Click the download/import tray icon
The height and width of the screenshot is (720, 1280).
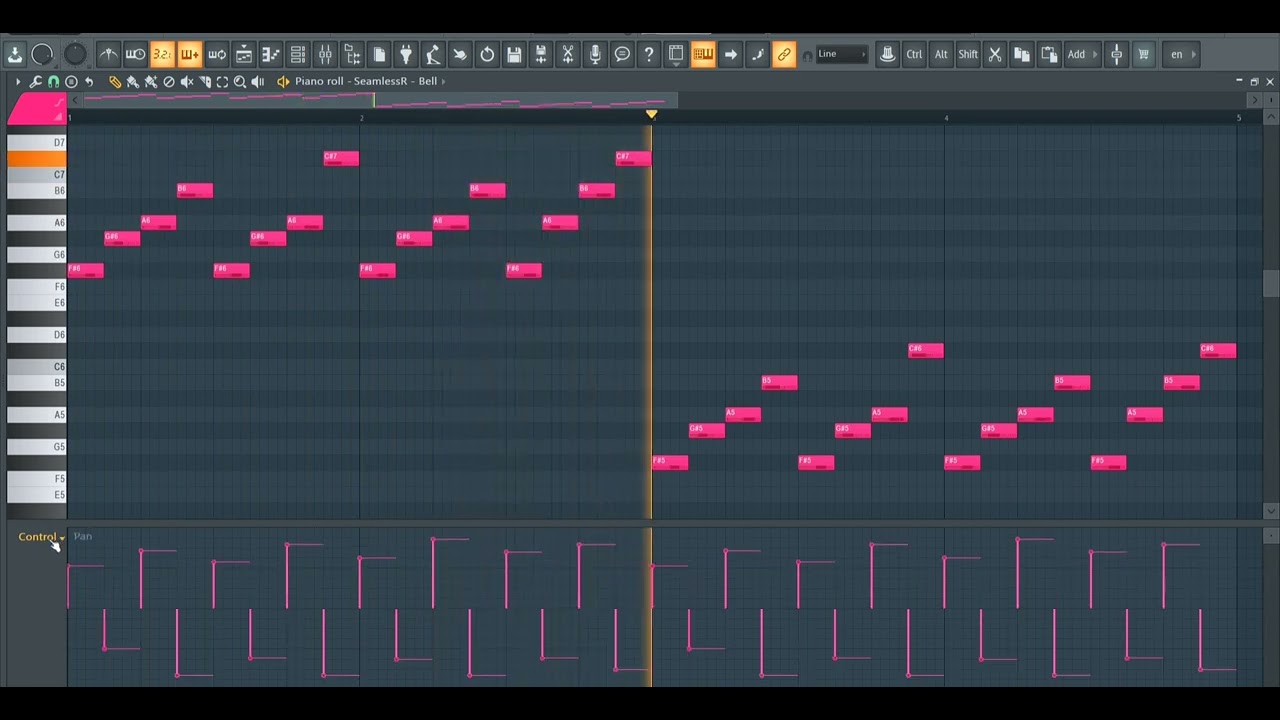(x=15, y=54)
